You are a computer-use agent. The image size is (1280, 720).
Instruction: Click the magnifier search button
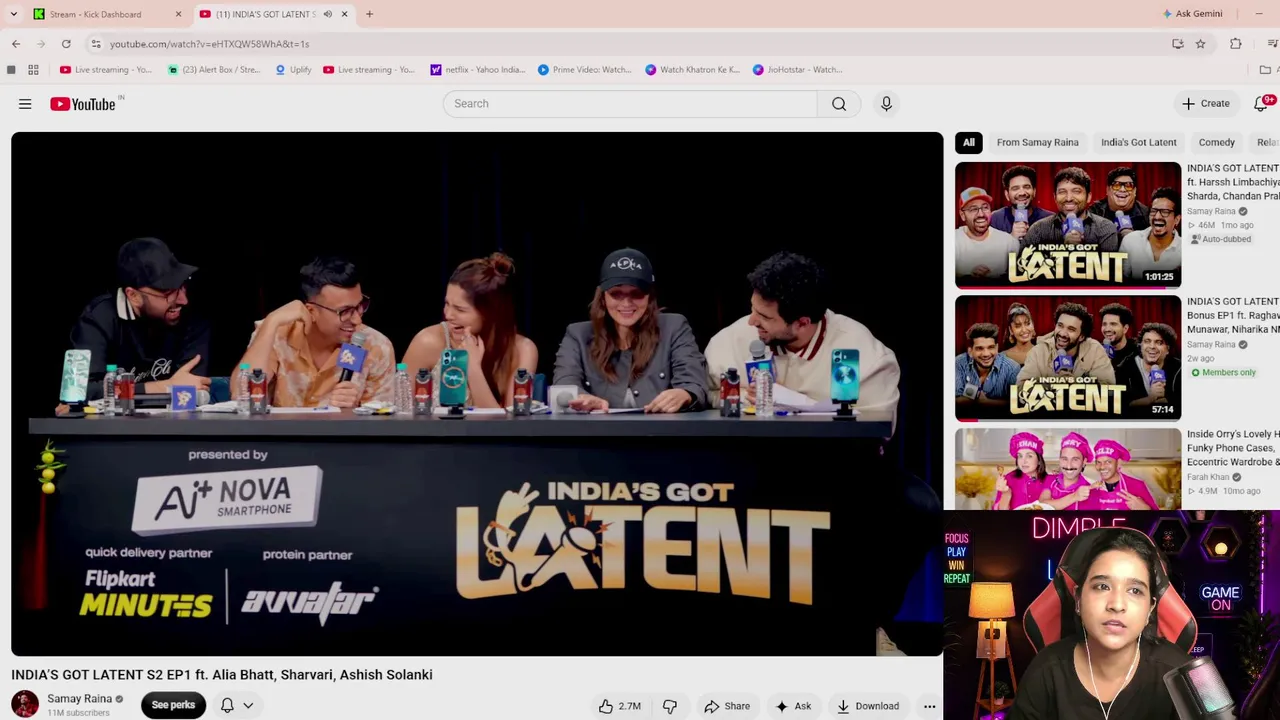click(x=839, y=104)
